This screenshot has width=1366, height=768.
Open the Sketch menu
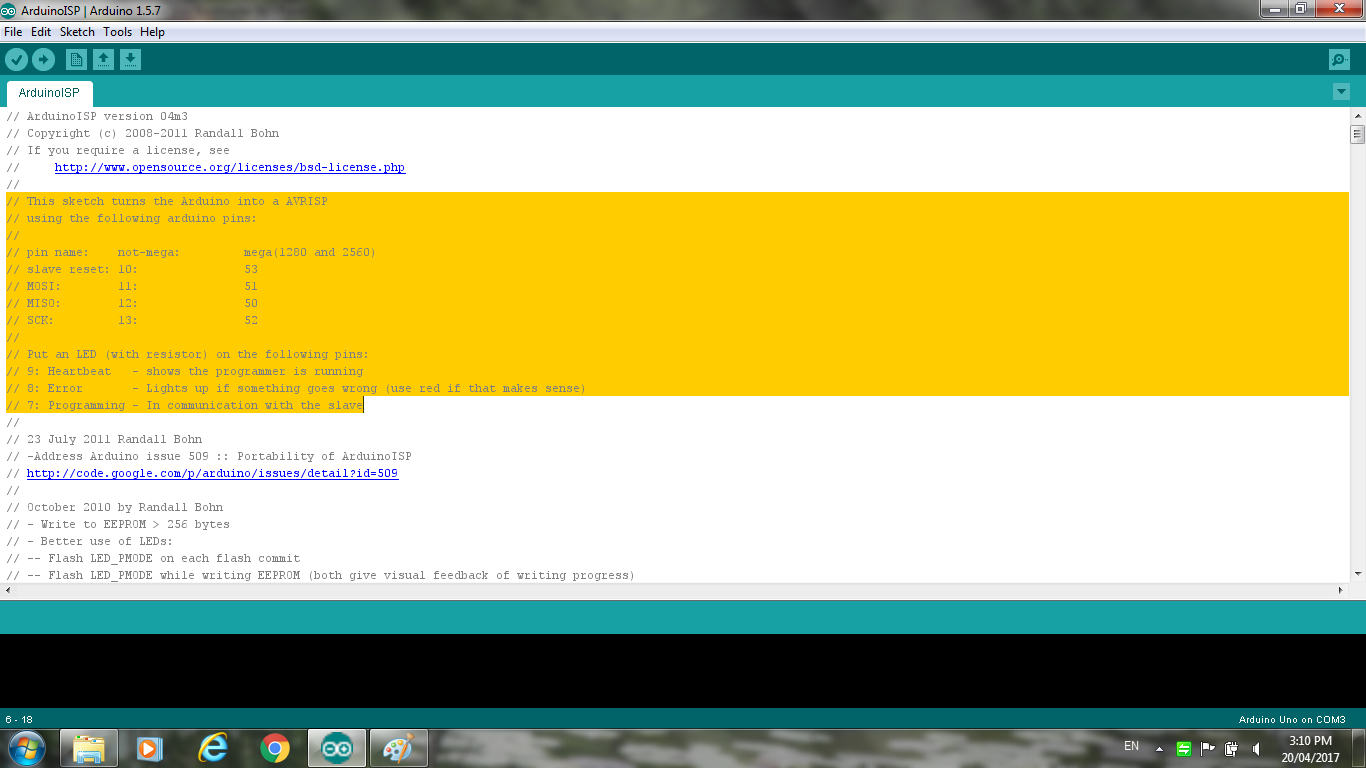pos(77,32)
